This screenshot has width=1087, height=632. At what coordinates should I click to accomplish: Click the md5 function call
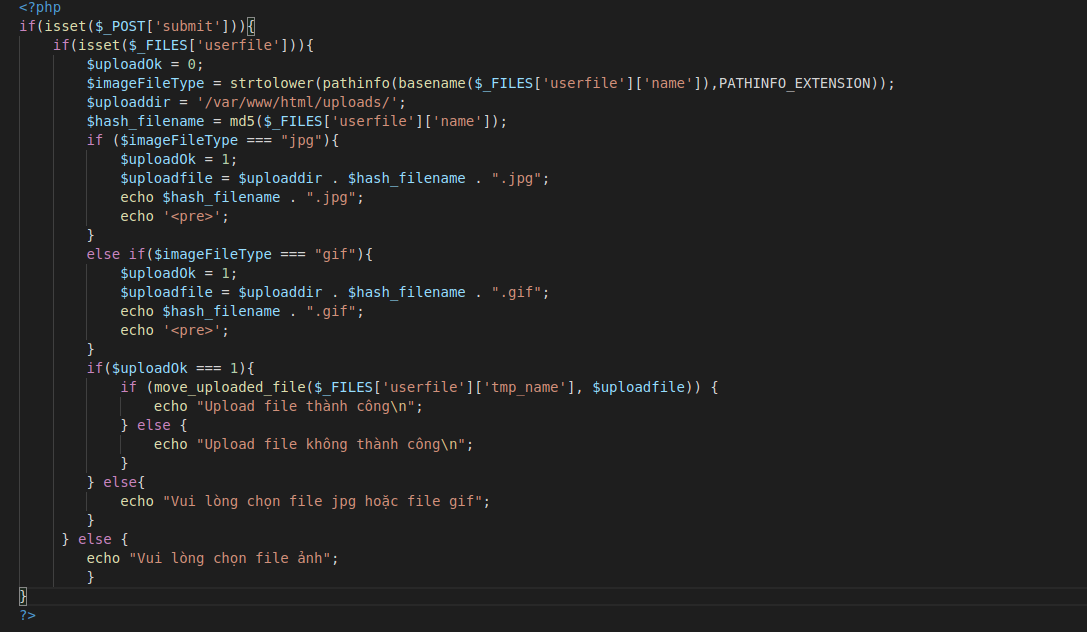click(x=243, y=121)
